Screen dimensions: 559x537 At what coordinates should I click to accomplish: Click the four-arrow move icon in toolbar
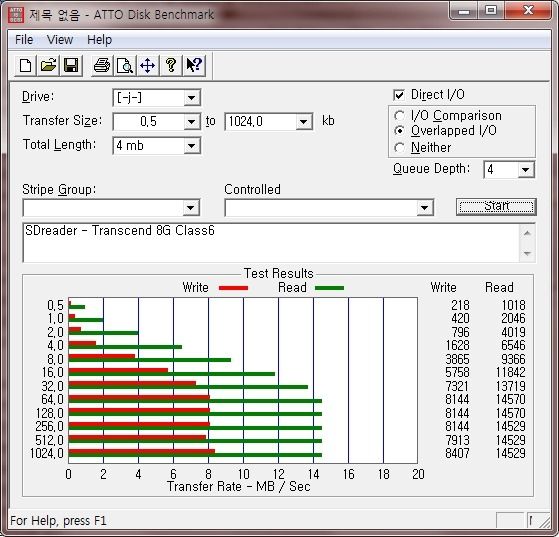tap(148, 66)
